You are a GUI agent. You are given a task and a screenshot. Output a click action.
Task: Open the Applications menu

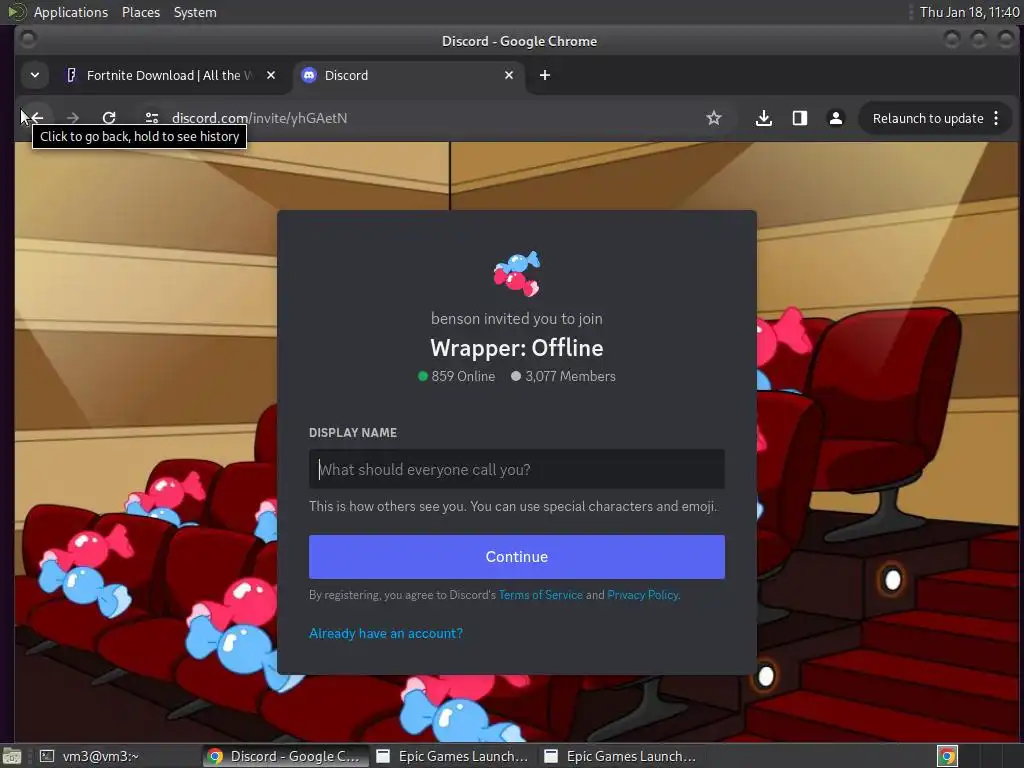tap(71, 12)
